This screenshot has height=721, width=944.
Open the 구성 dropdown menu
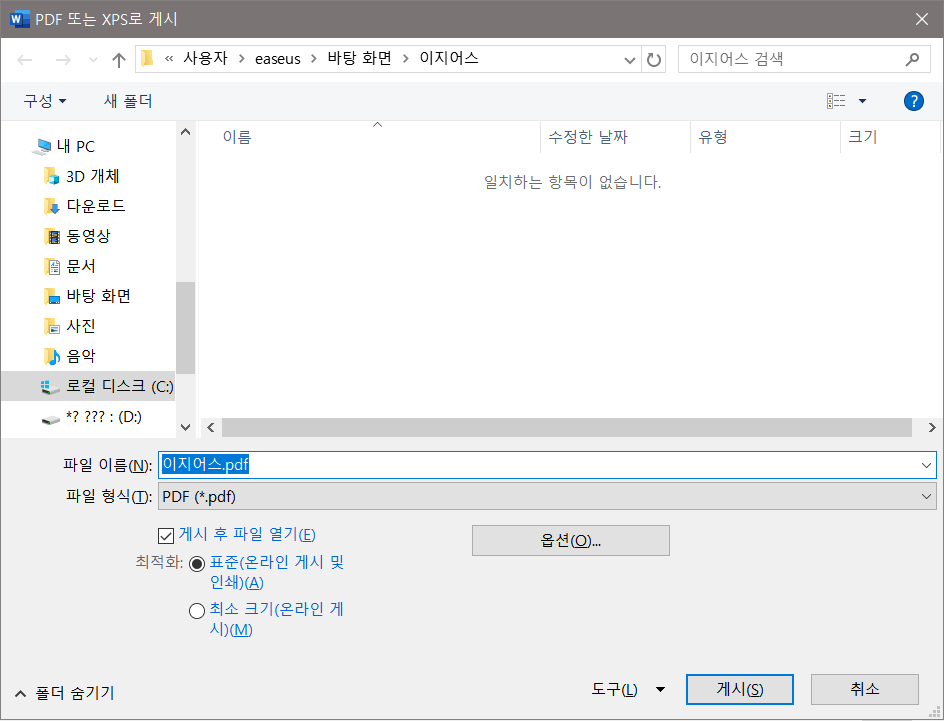click(45, 101)
